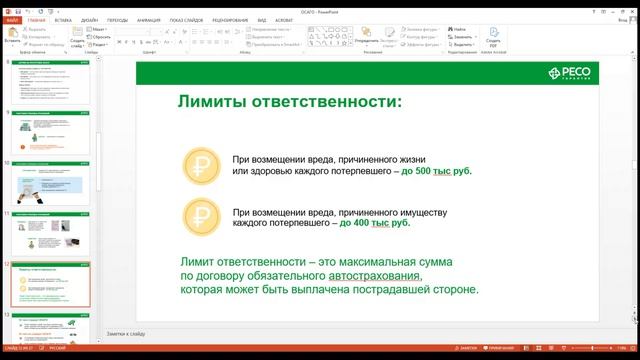Click the Paste (Вставить) clipboard icon
Screen dimensions: 640x360
point(12,32)
